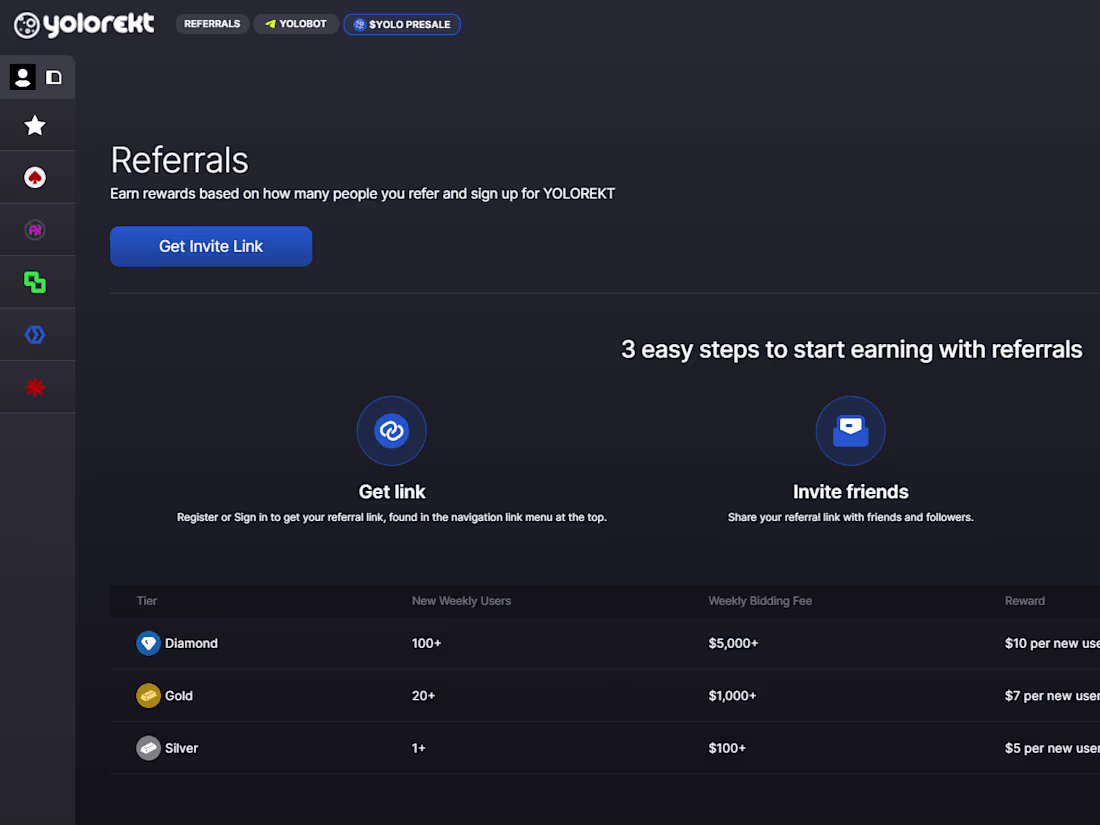Viewport: 1100px width, 825px height.
Task: Go to the YOLOBOT nav item
Action: tap(296, 24)
